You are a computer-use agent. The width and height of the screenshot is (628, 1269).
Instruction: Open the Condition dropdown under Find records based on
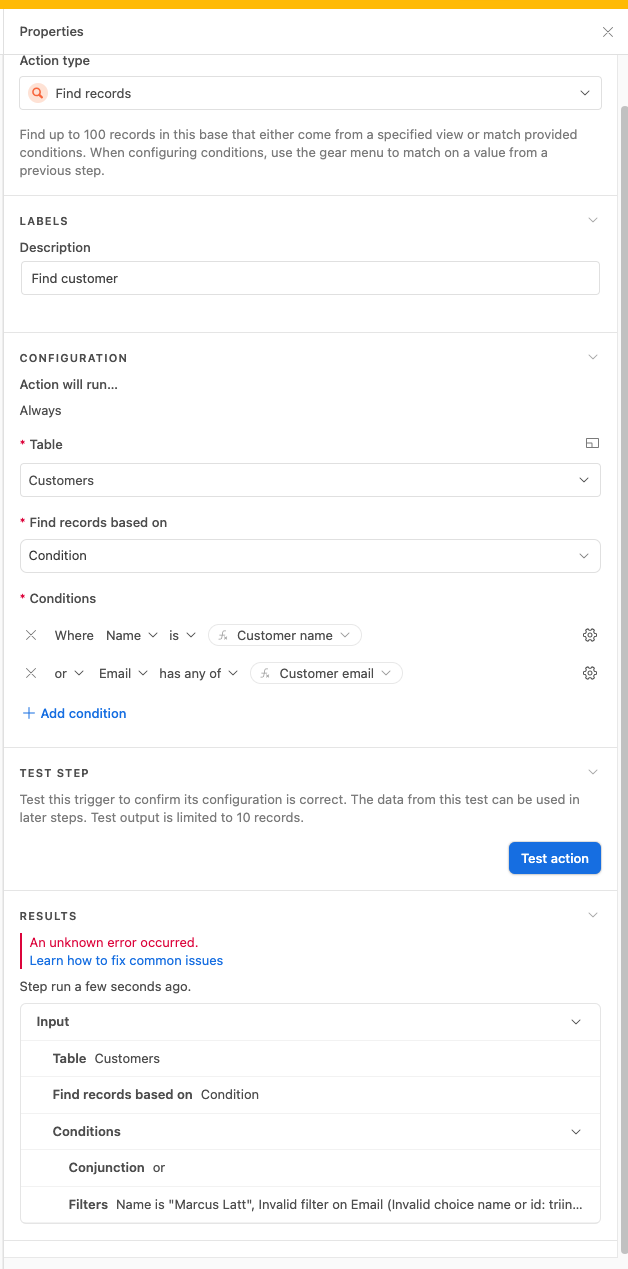click(x=310, y=555)
